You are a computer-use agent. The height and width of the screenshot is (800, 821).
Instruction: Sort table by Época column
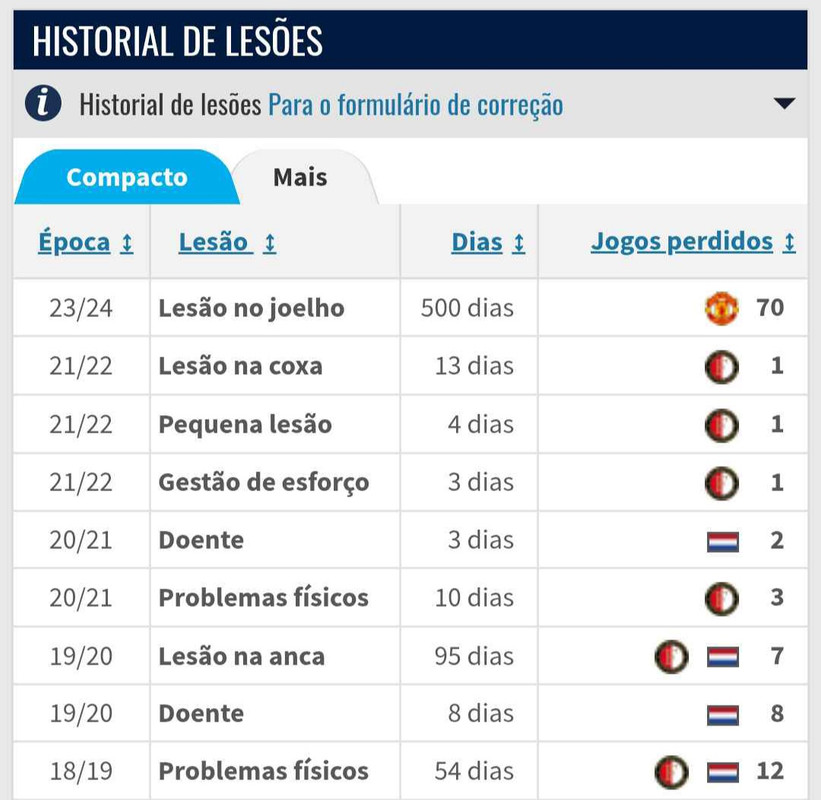(x=86, y=242)
